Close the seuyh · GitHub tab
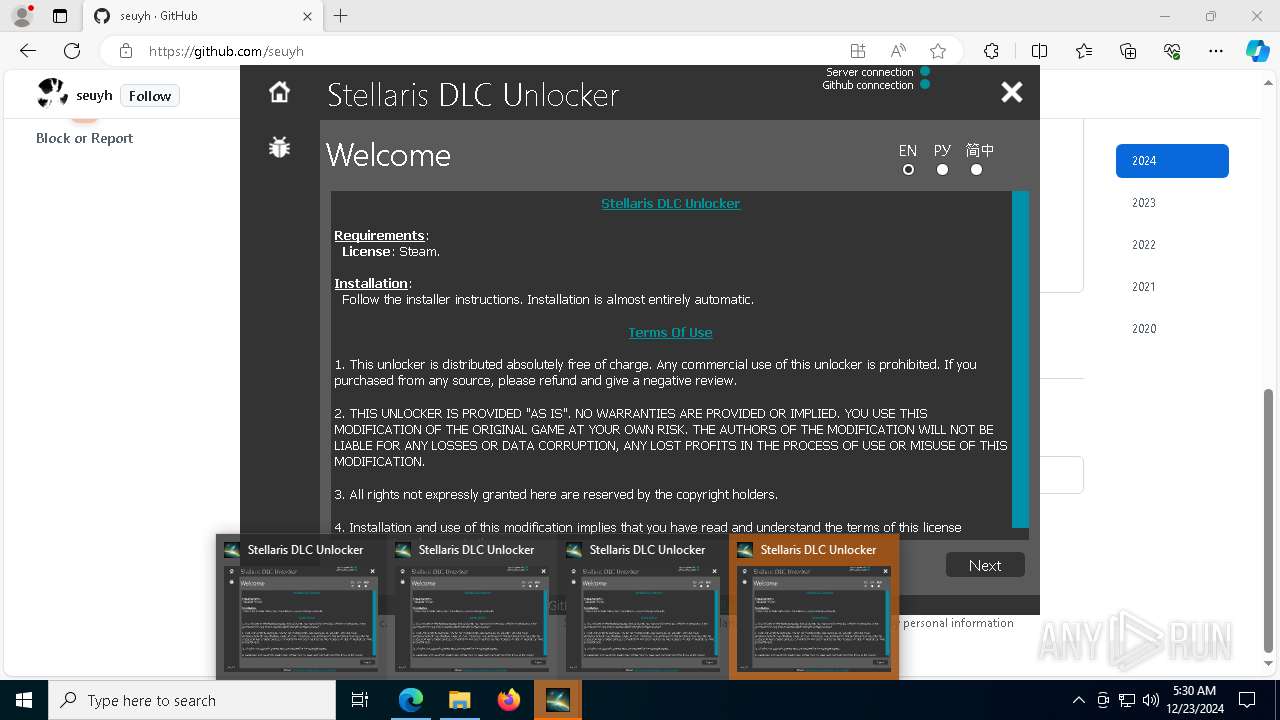The image size is (1280, 720). point(307,16)
